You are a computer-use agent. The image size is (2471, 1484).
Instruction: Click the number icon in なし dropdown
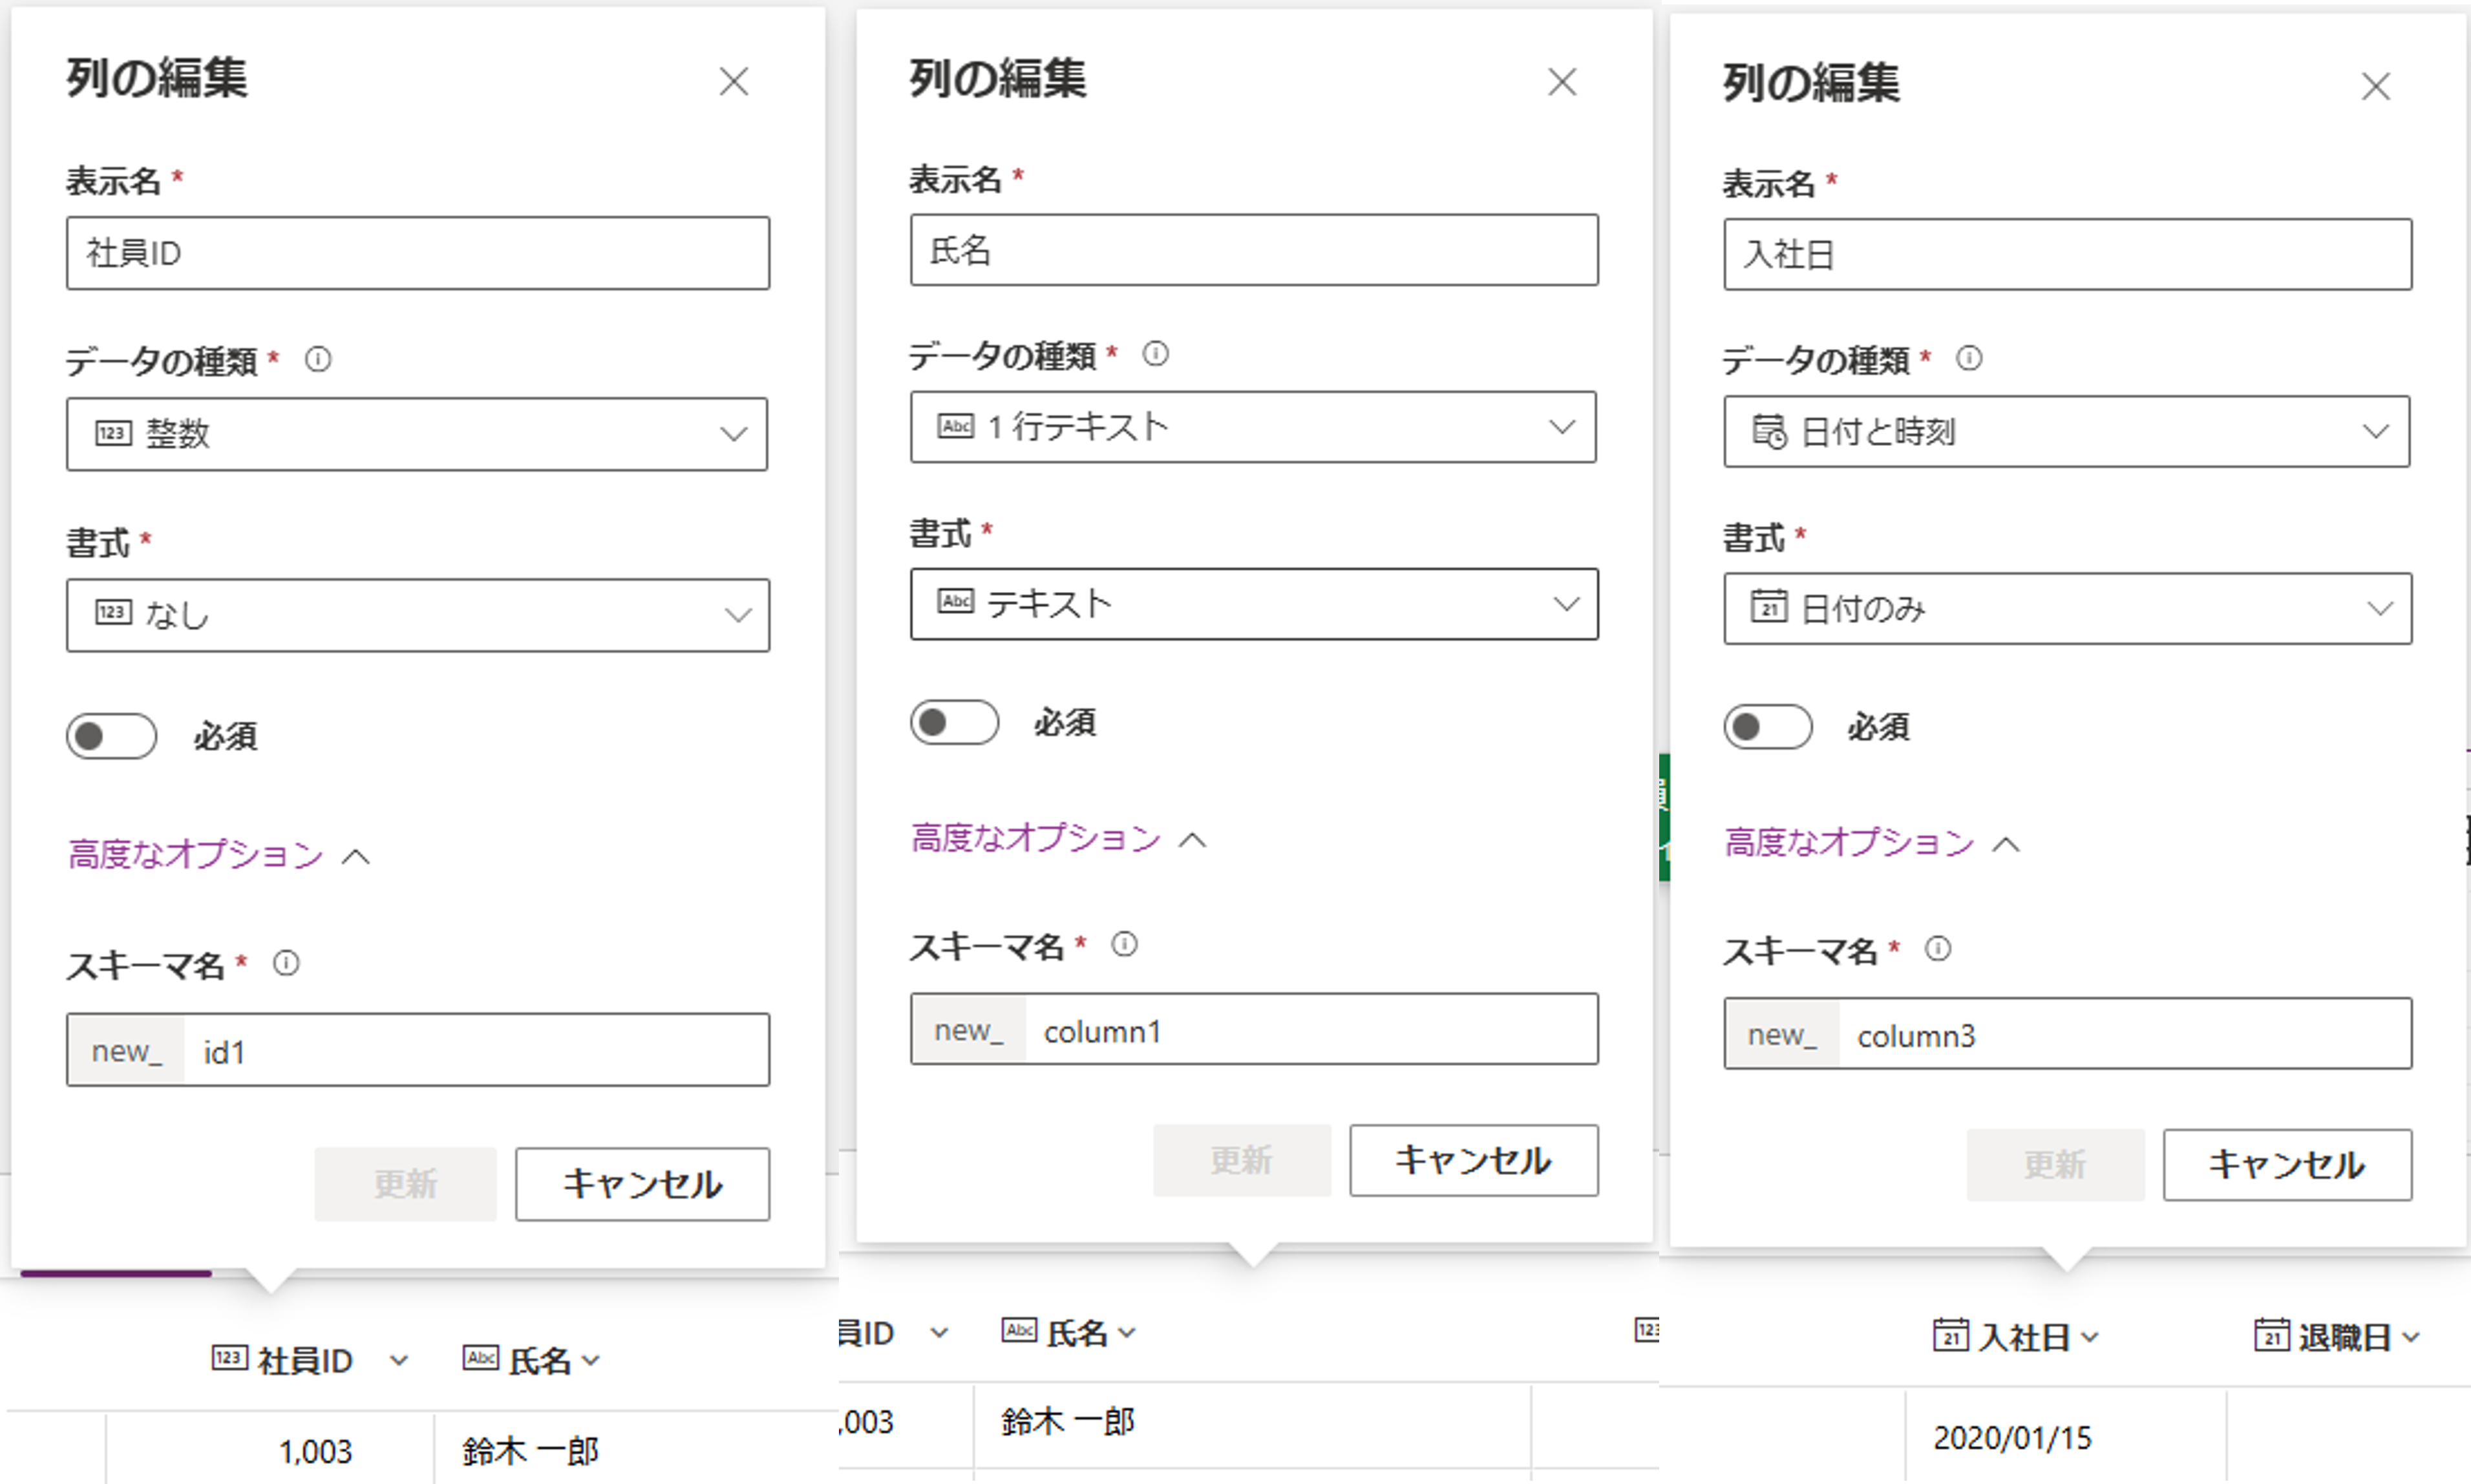113,612
